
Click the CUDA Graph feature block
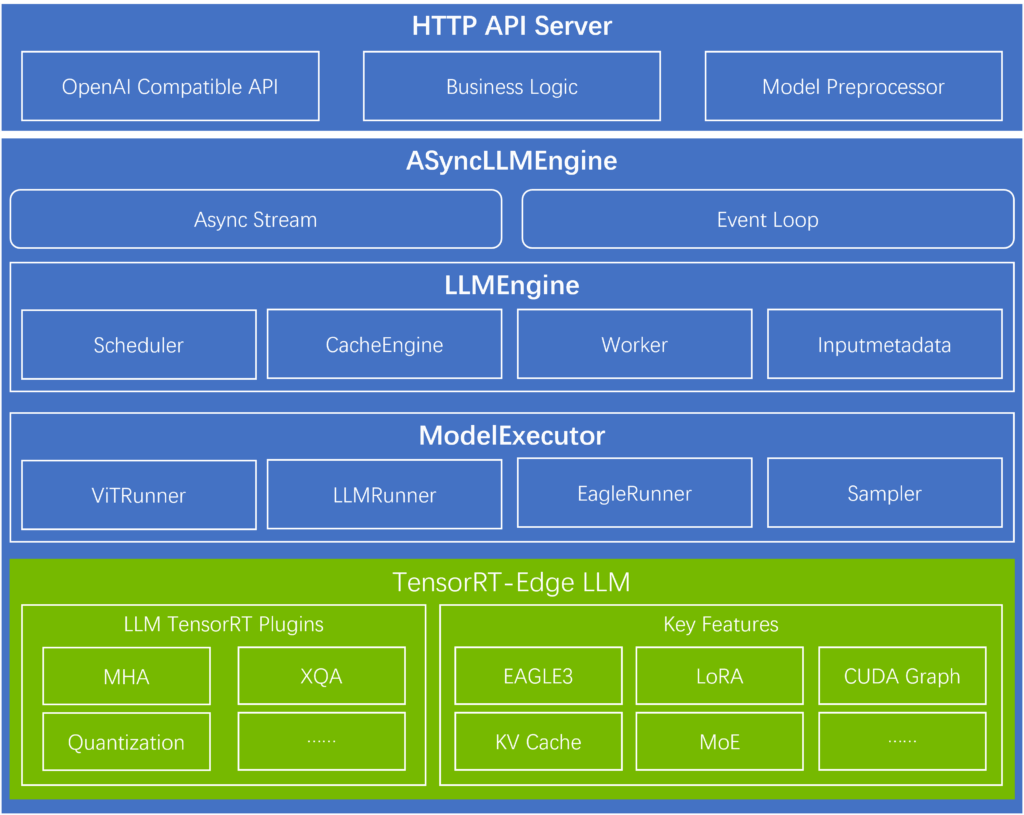(x=902, y=677)
